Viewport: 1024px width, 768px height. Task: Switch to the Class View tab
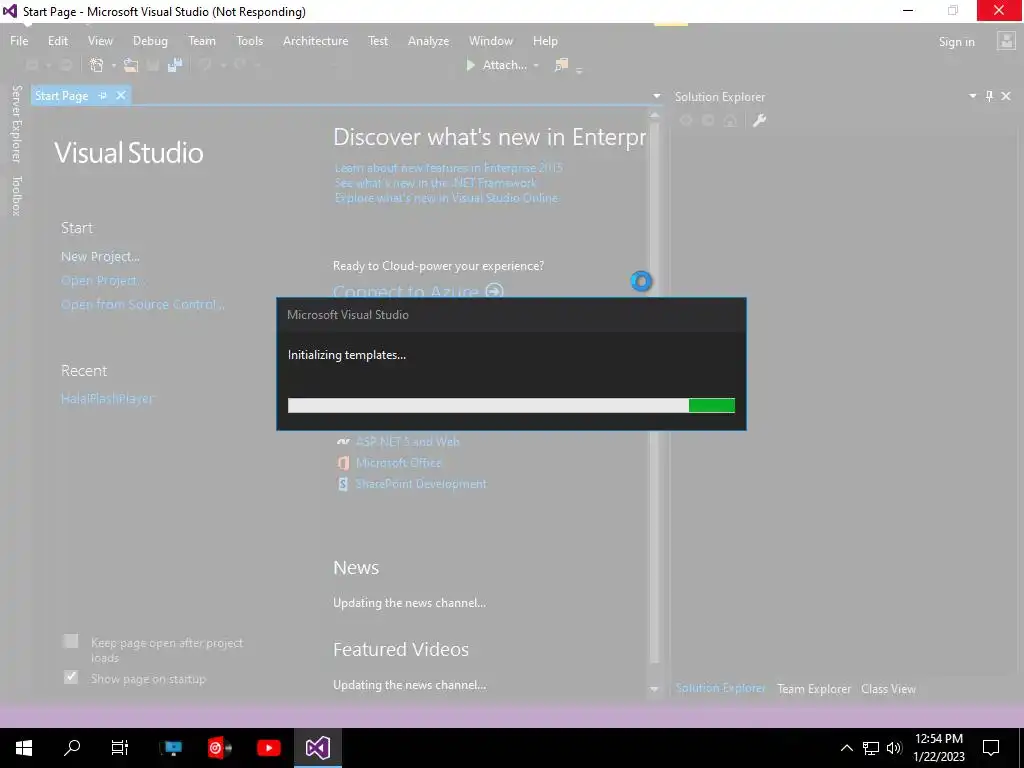888,689
